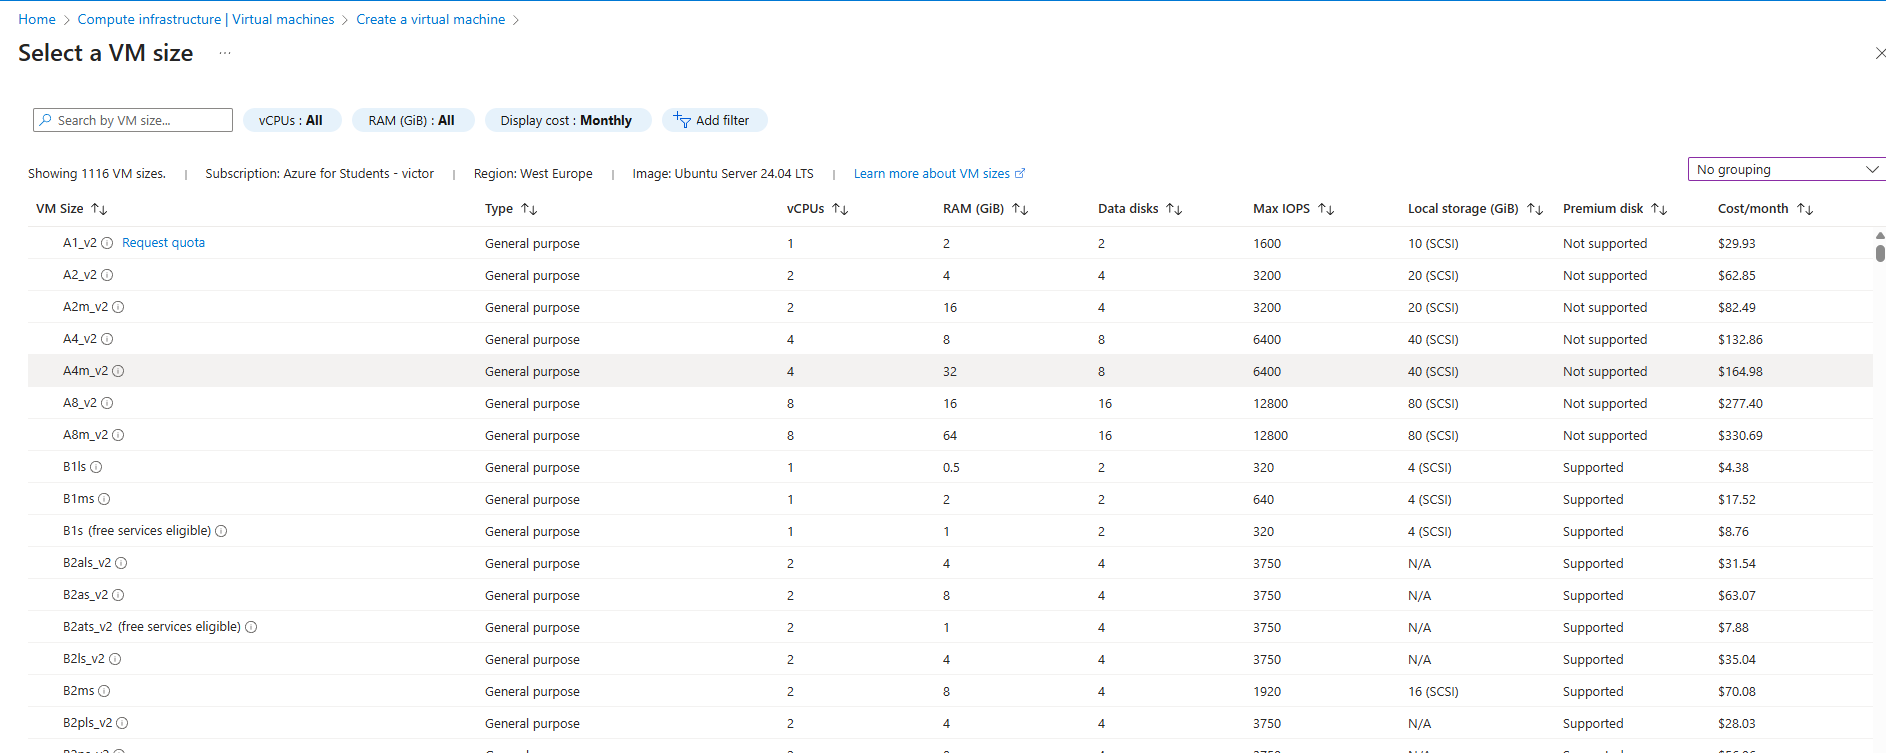Image resolution: width=1886 pixels, height=753 pixels.
Task: Select the A1_v2 row name
Action: pos(80,243)
